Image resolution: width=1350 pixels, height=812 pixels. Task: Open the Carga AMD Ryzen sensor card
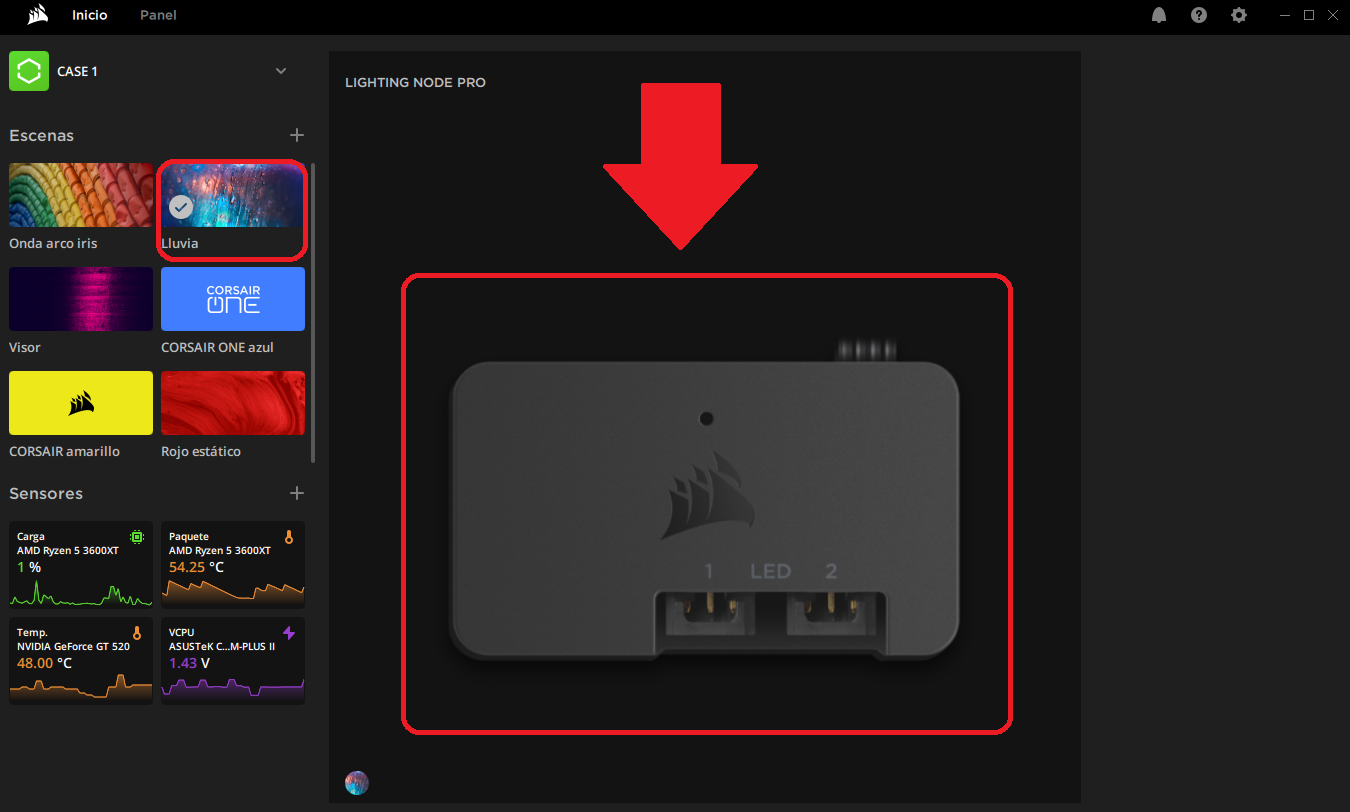[81, 564]
